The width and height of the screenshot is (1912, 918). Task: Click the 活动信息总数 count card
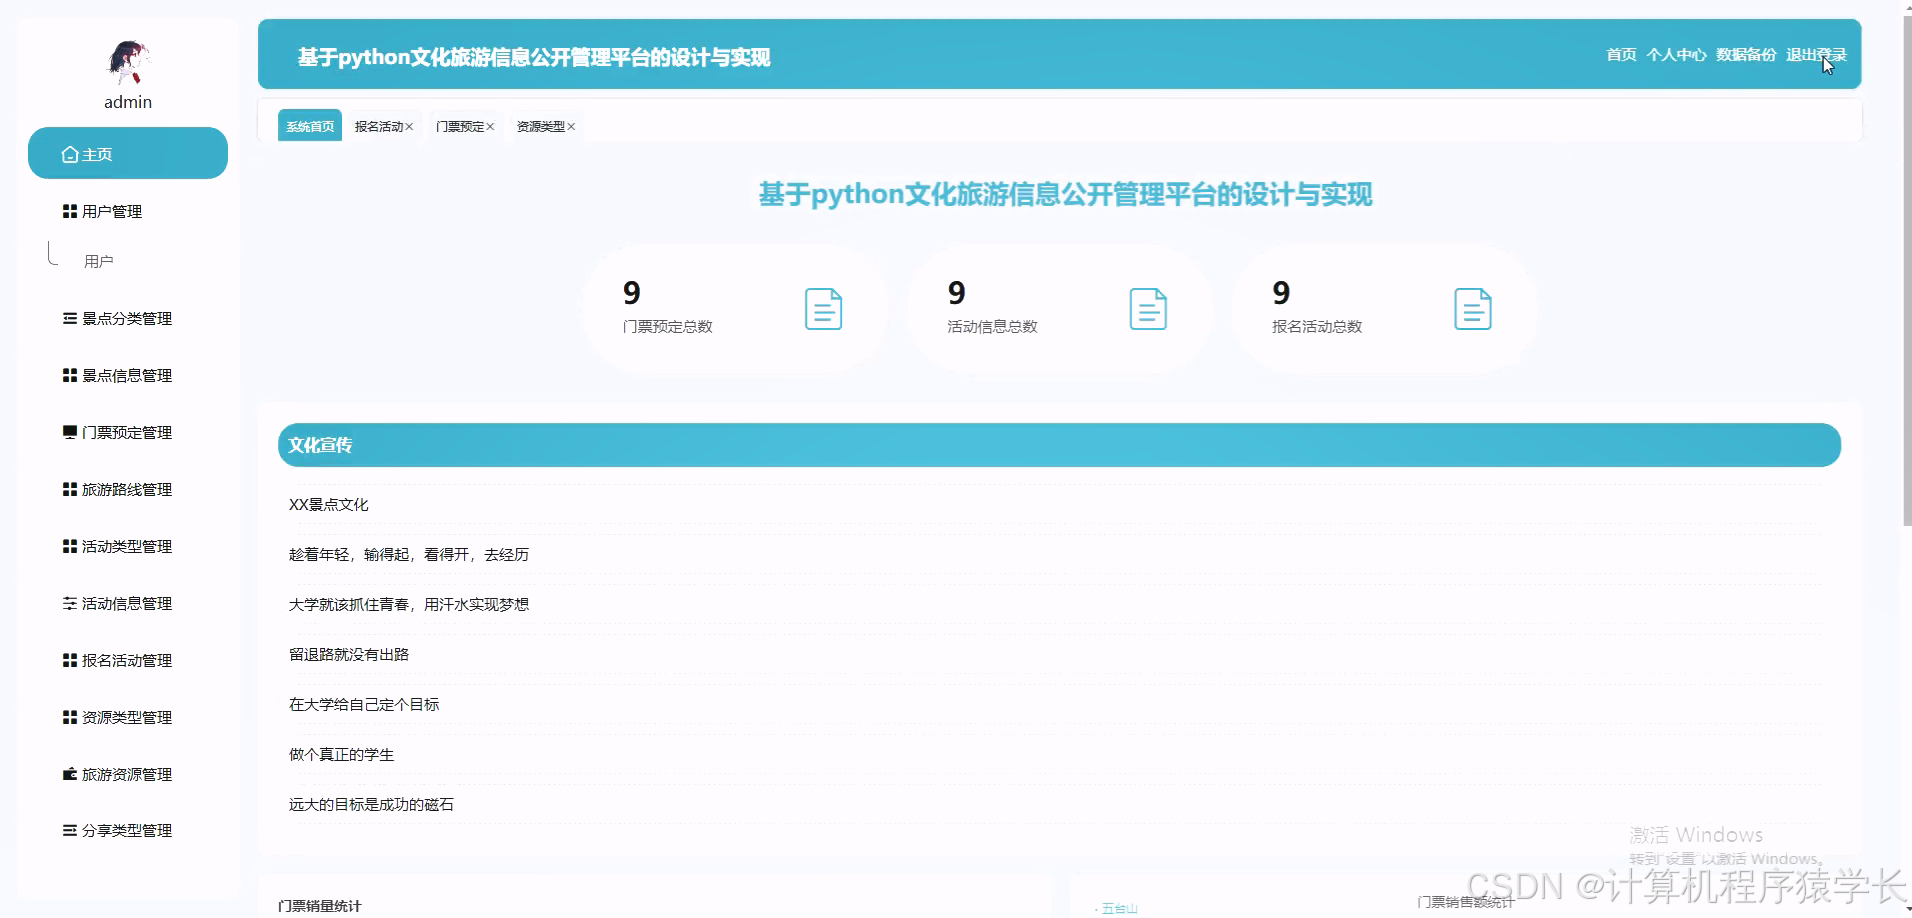[x=1059, y=309]
